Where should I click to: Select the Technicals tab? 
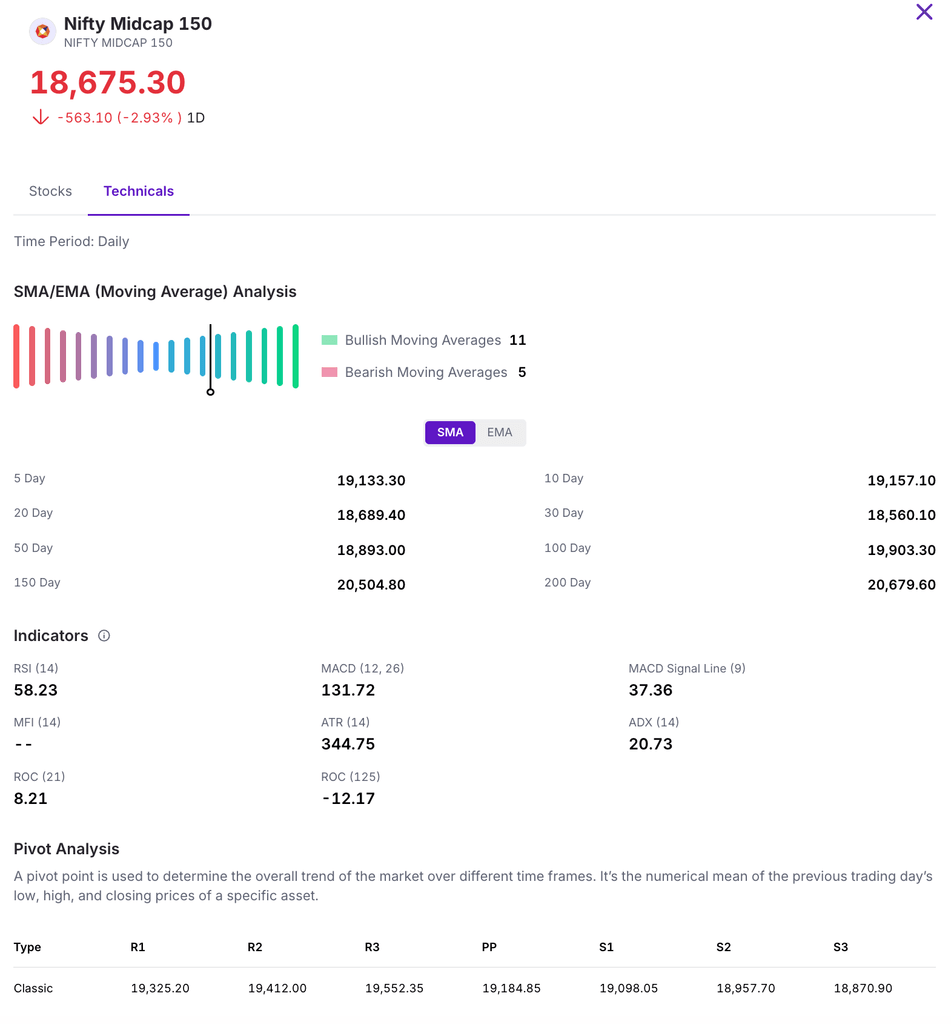coord(139,191)
